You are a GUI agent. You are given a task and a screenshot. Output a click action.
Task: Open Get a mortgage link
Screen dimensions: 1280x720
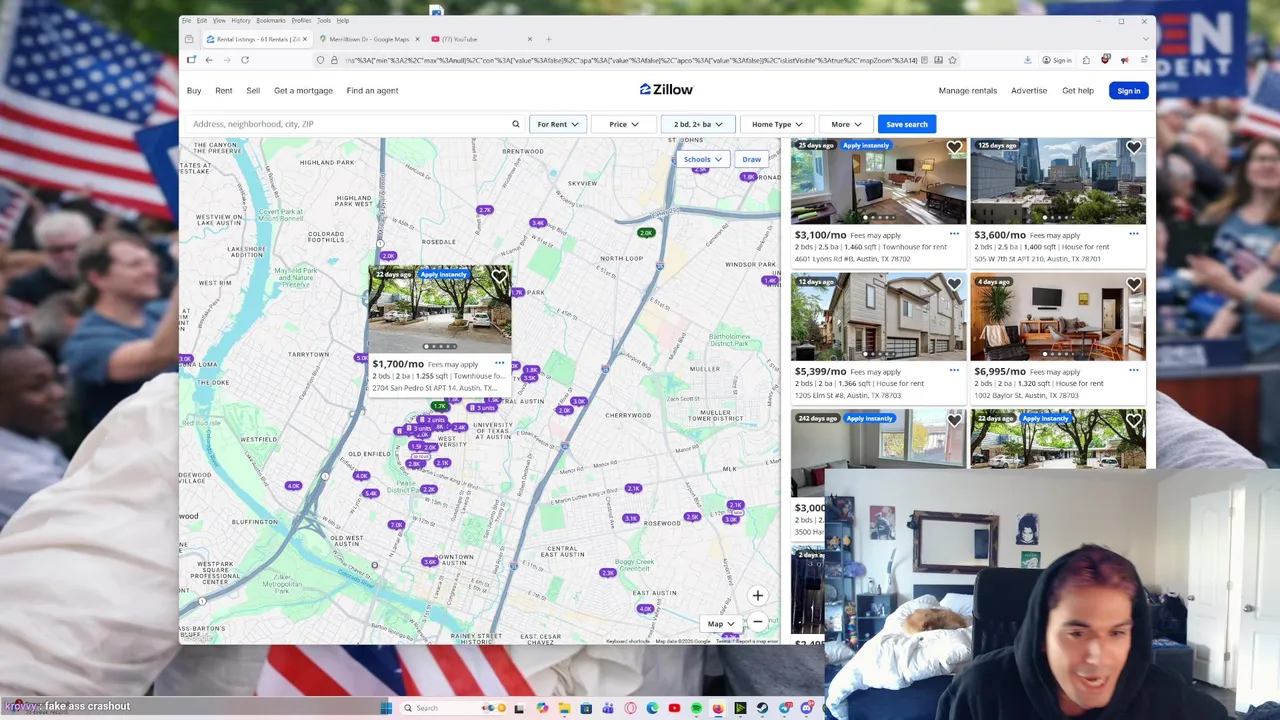tap(303, 90)
